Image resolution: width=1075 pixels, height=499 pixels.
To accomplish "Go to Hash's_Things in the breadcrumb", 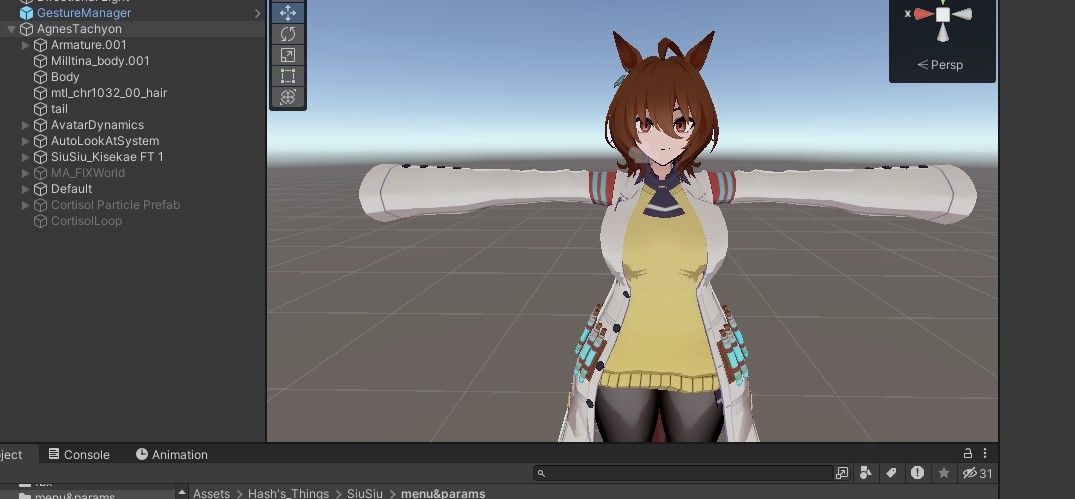I will click(288, 494).
